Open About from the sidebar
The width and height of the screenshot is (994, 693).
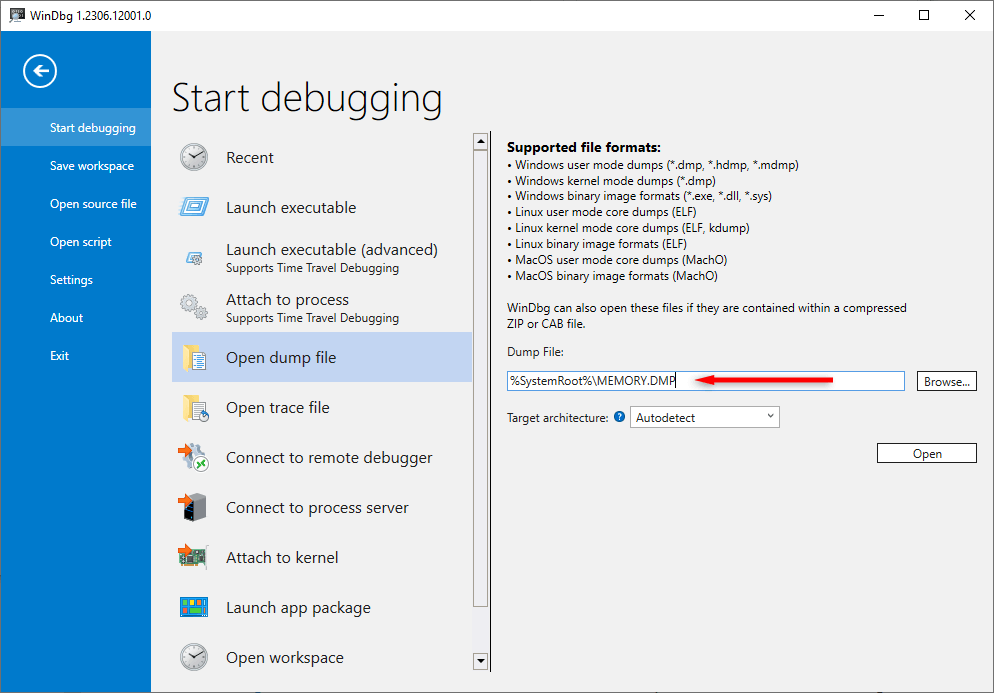click(x=67, y=318)
